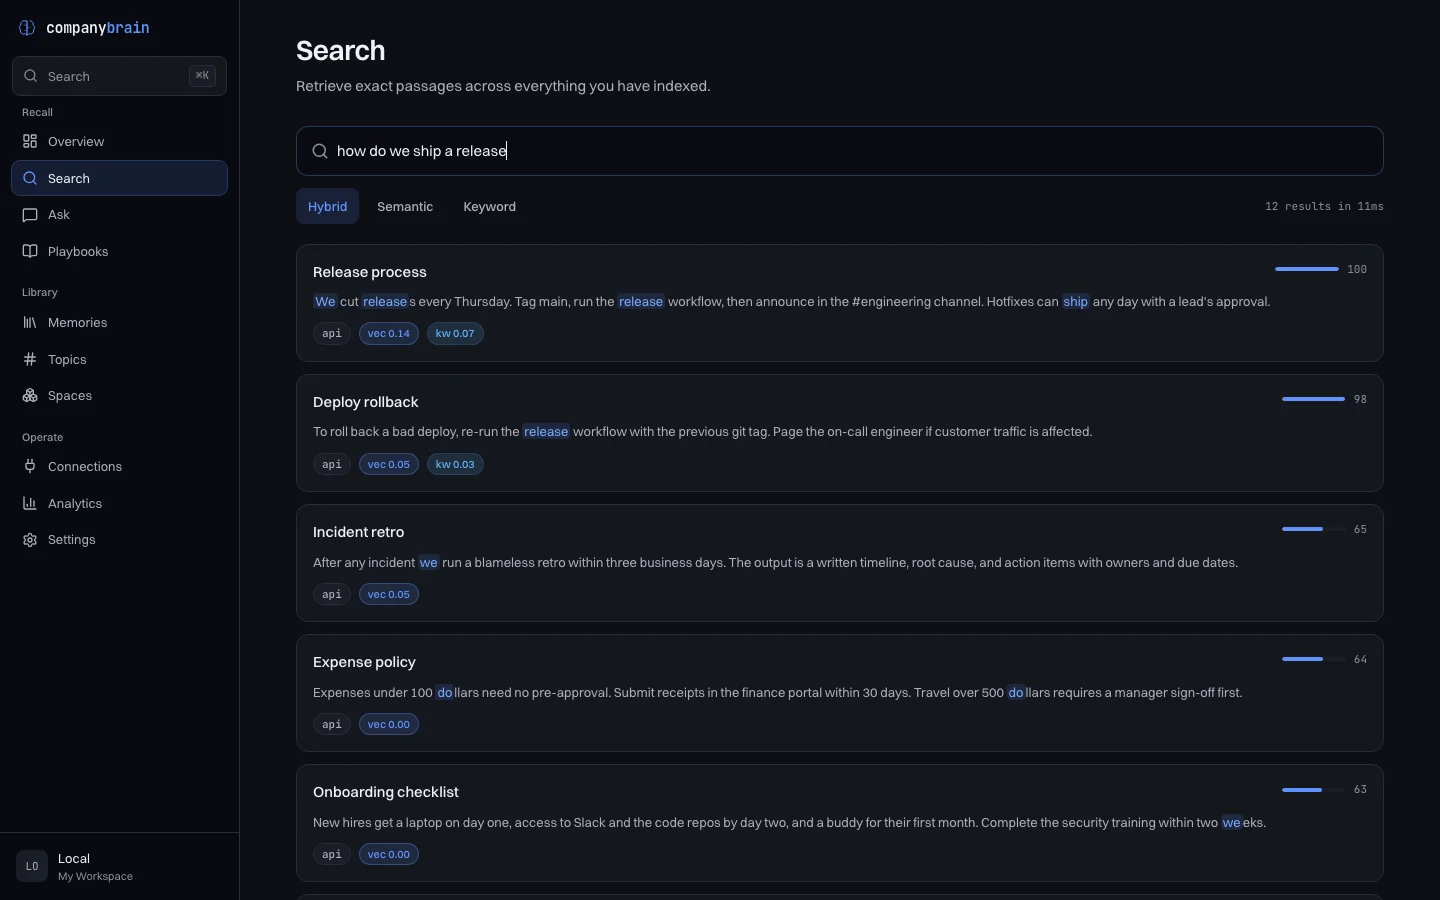Click the vec 0.14 tag
1440x900 pixels.
coord(389,334)
